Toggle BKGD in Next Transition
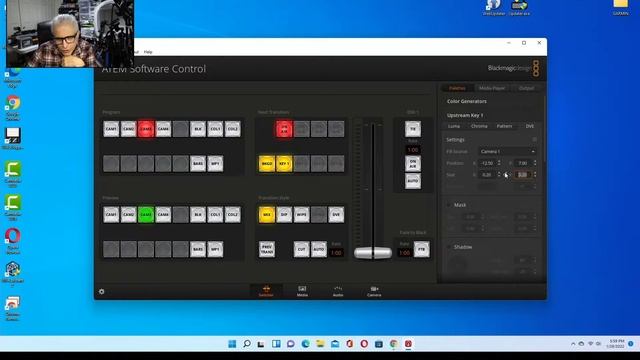 point(267,163)
